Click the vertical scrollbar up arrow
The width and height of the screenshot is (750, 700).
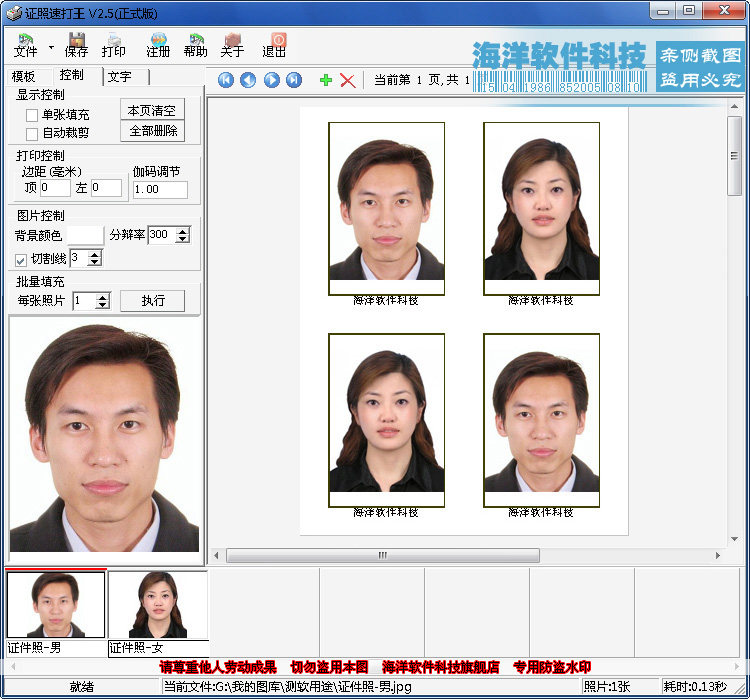[x=734, y=107]
